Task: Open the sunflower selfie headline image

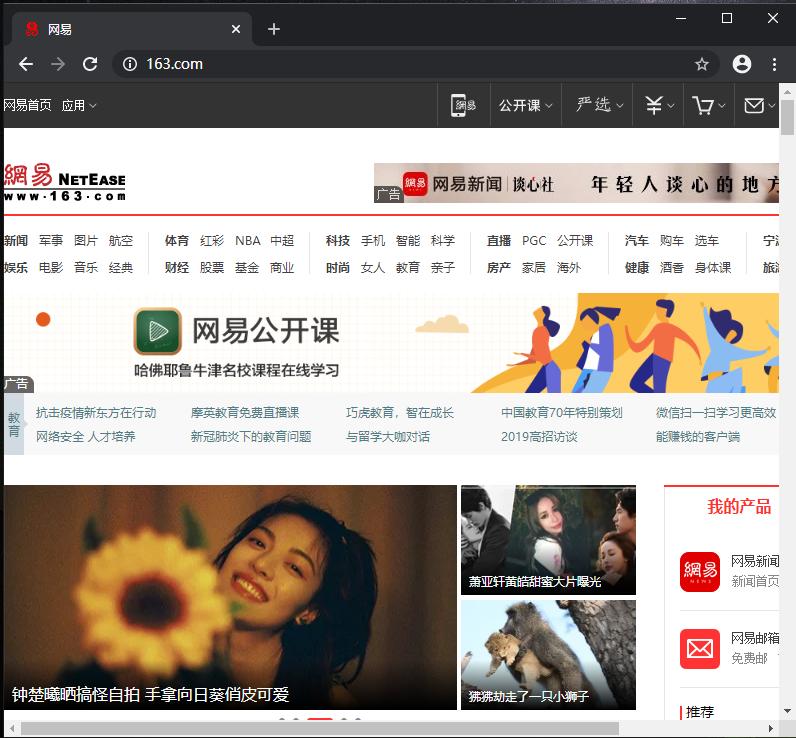Action: (x=230, y=597)
